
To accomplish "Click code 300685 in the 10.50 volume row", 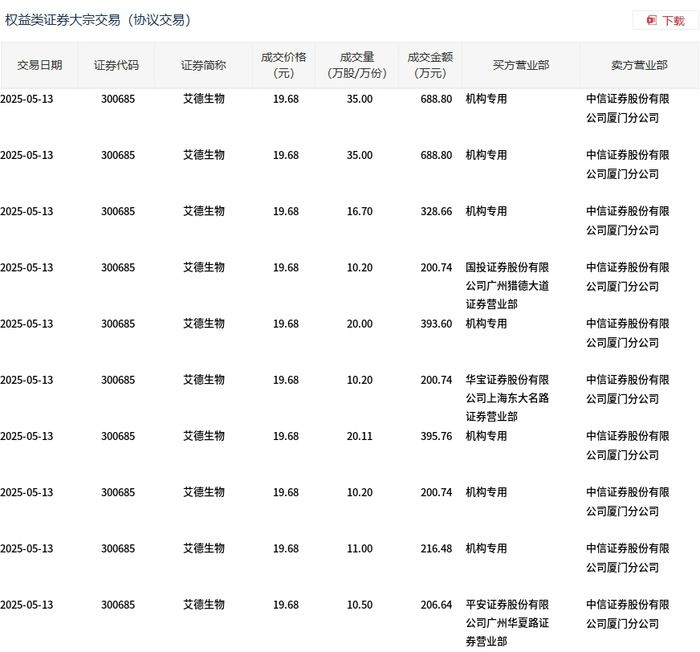I will click(118, 605).
